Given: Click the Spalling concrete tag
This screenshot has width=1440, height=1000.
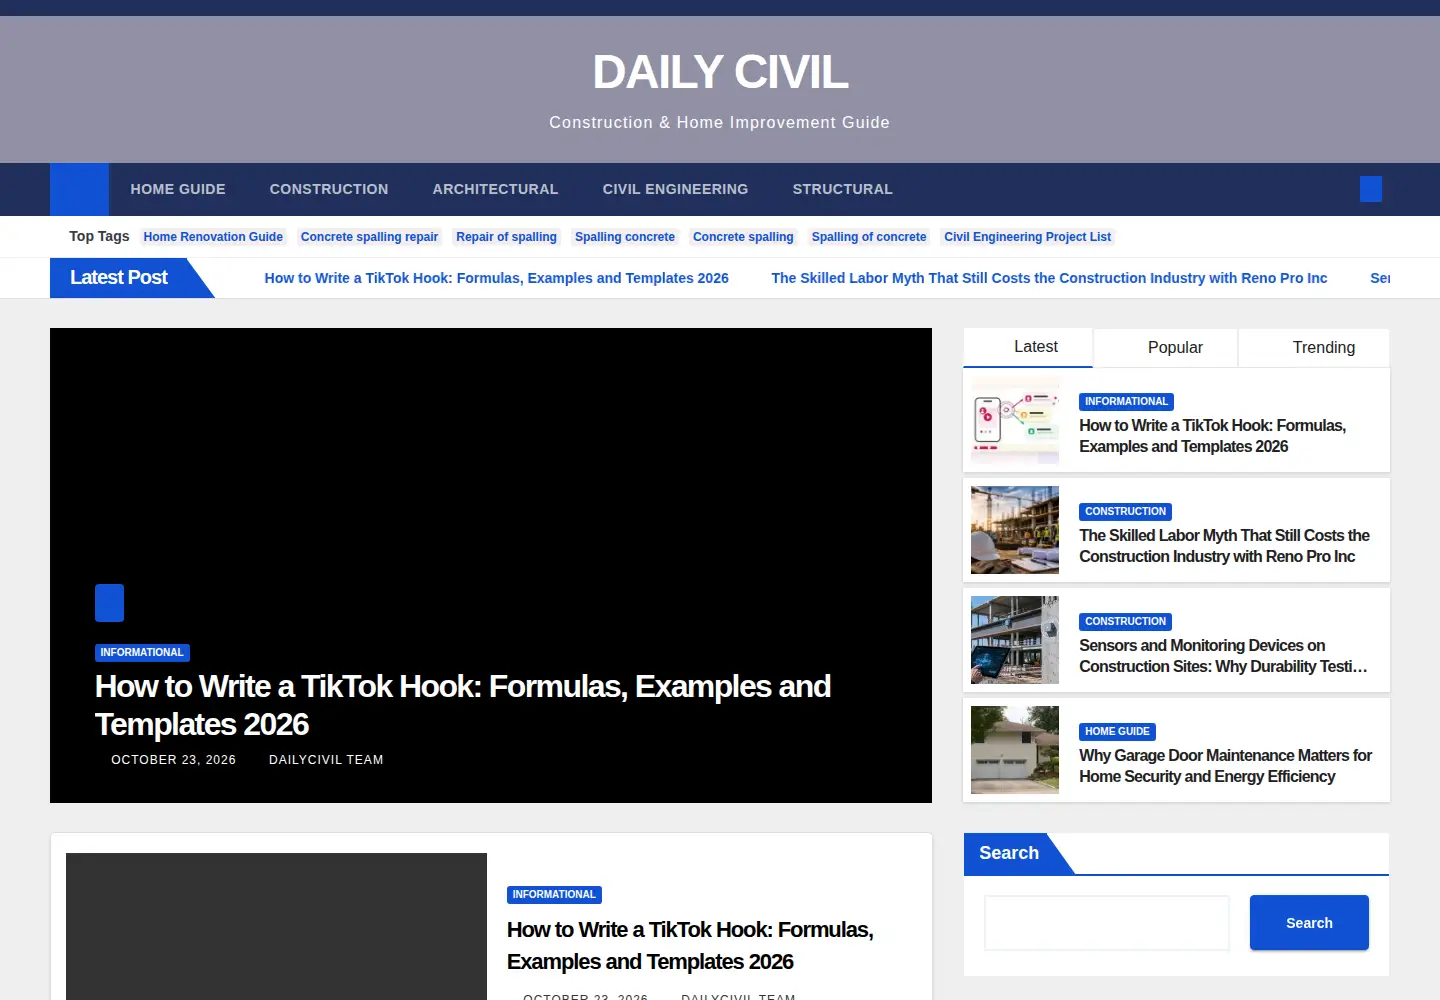Looking at the screenshot, I should [625, 237].
